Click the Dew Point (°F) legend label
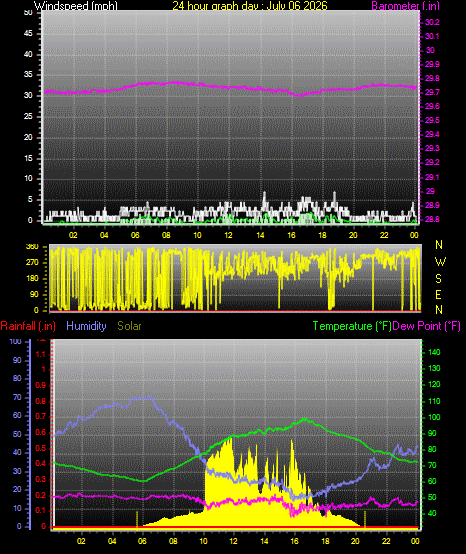The height and width of the screenshot is (554, 466). (426, 326)
